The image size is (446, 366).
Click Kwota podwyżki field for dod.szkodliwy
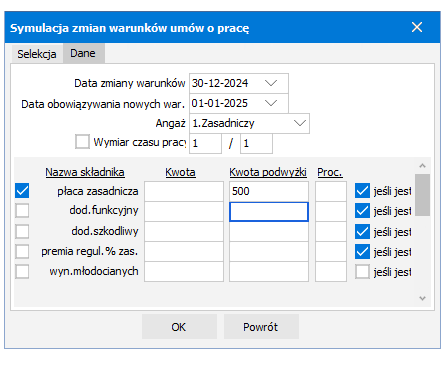(269, 231)
